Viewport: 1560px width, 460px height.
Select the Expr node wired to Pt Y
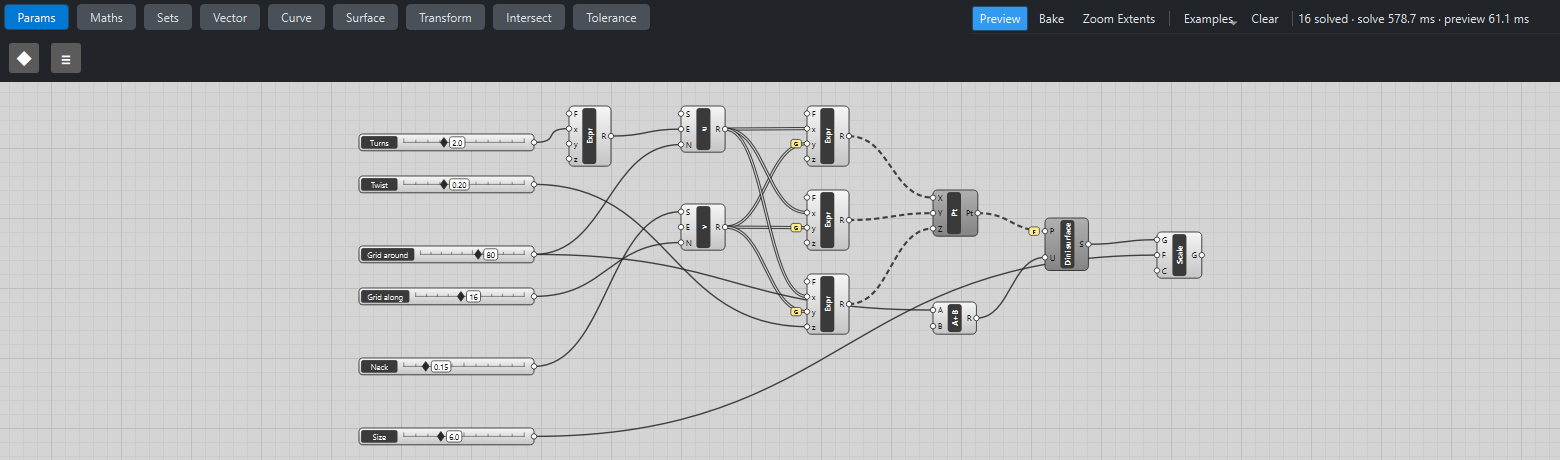click(x=828, y=220)
